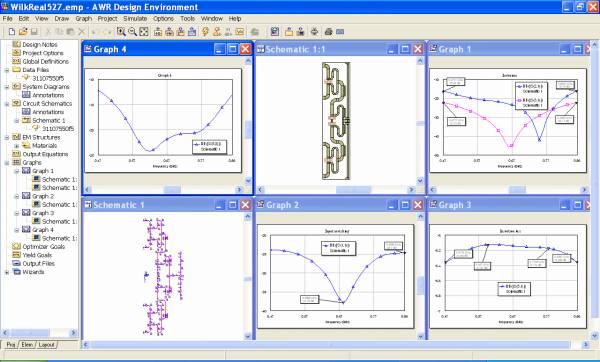Select the Zoom Out magnifier tool
This screenshot has width=600, height=362.
click(x=132, y=32)
